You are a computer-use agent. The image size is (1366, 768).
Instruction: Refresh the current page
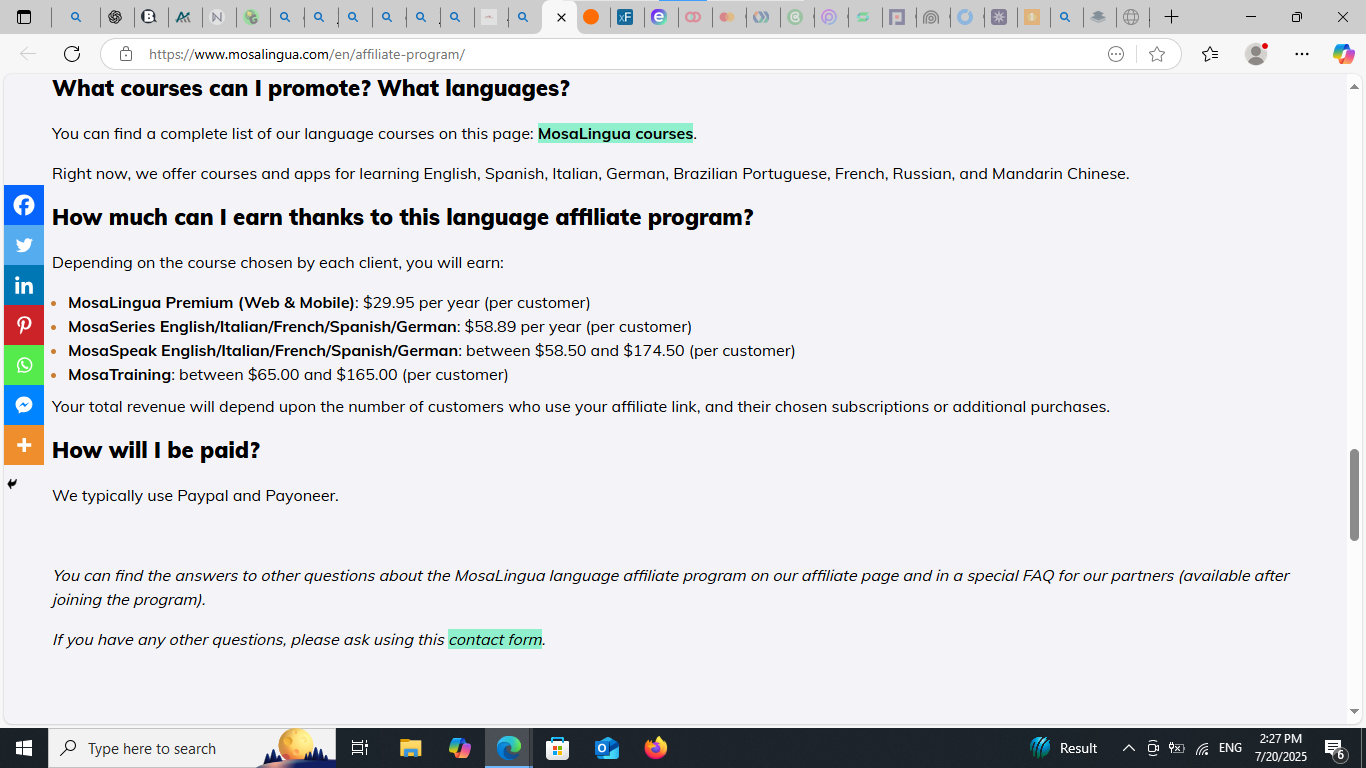pyautogui.click(x=72, y=54)
